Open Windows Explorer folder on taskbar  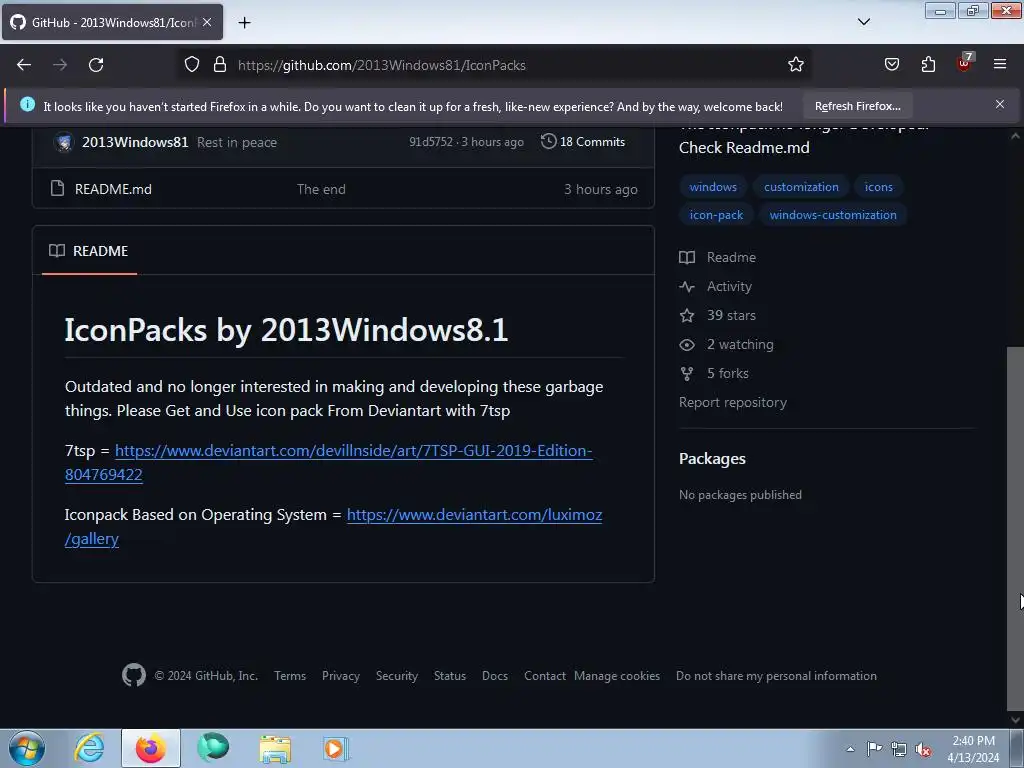275,748
